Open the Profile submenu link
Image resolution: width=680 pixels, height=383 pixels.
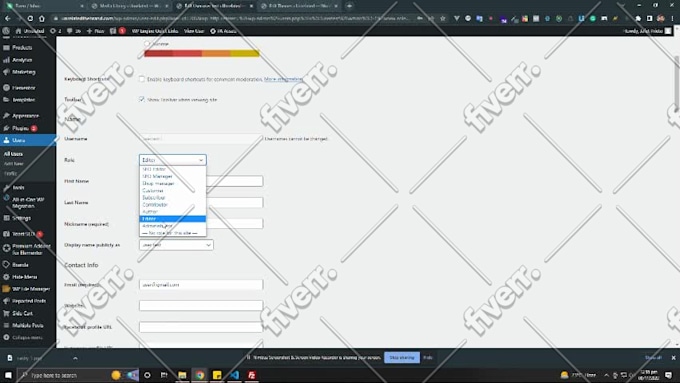tap(10, 173)
